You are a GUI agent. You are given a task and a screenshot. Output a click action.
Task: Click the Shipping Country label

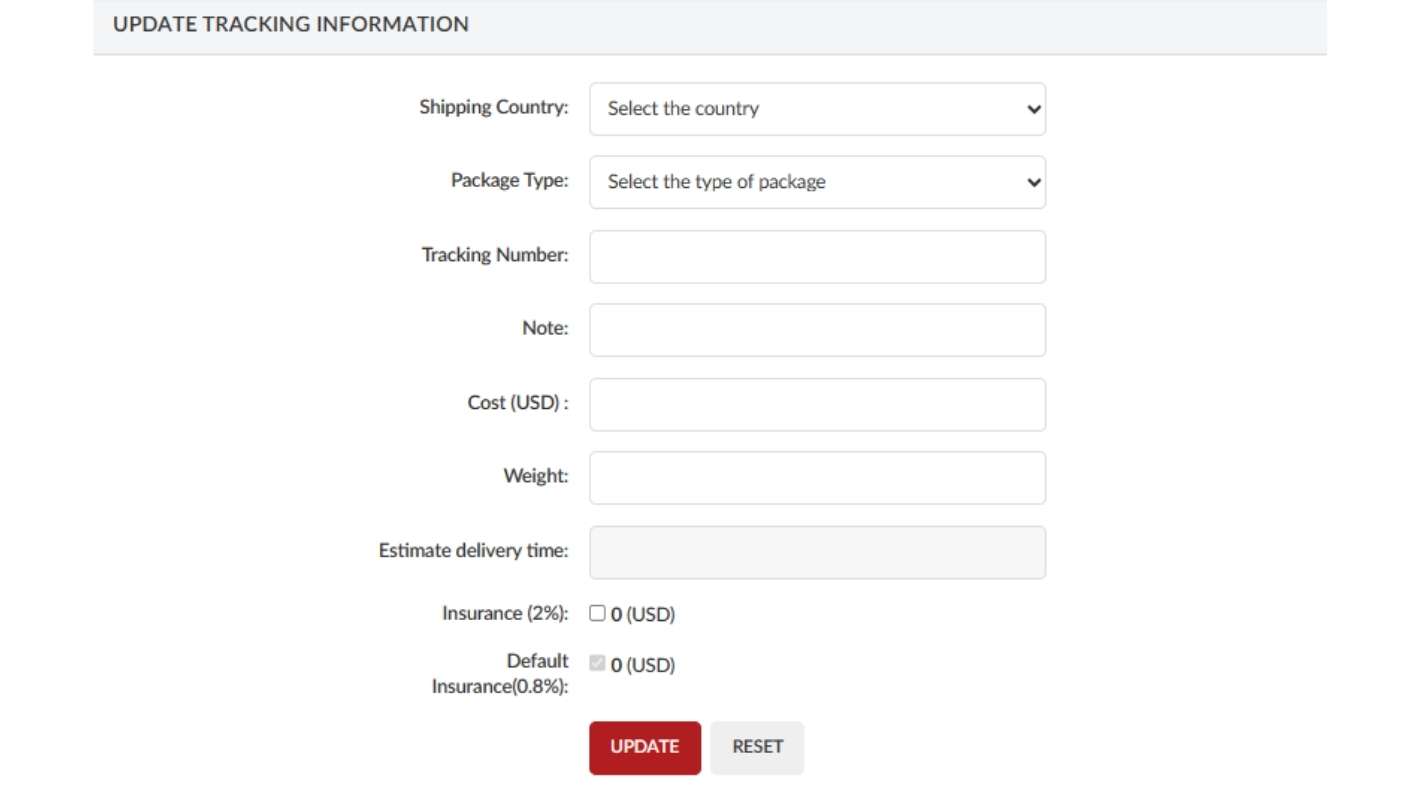tap(493, 107)
